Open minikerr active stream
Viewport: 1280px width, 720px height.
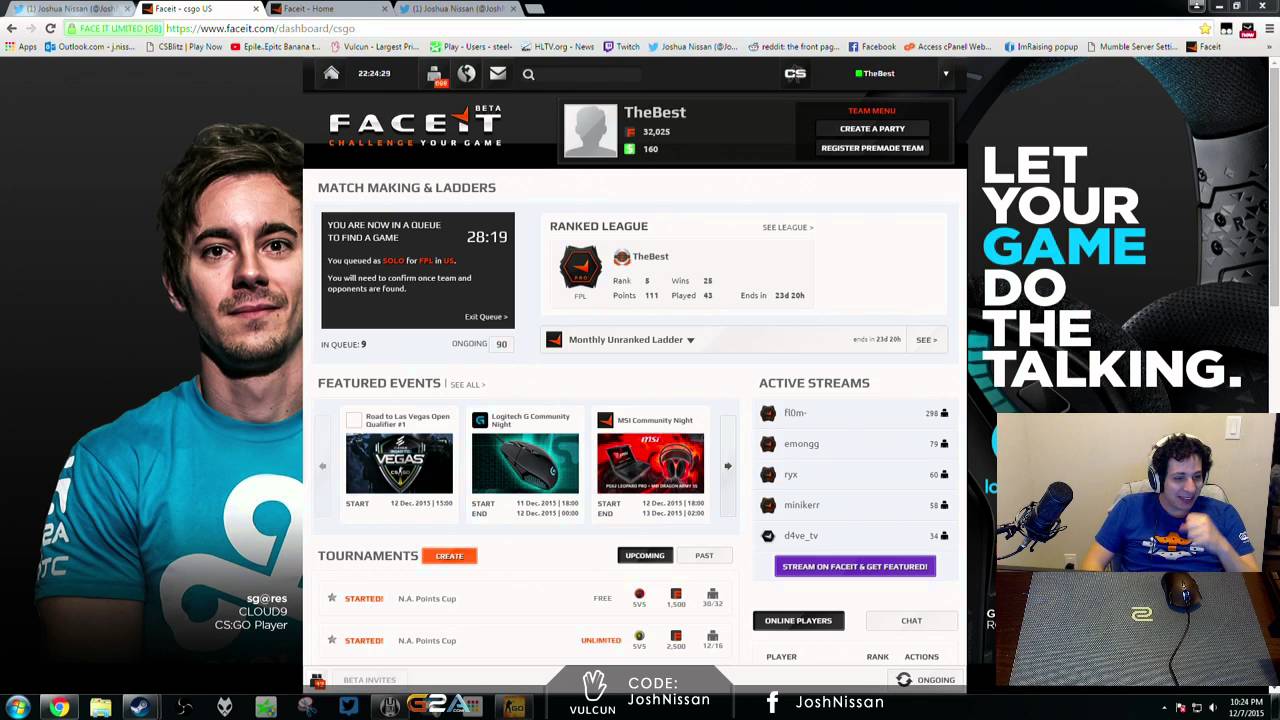802,505
